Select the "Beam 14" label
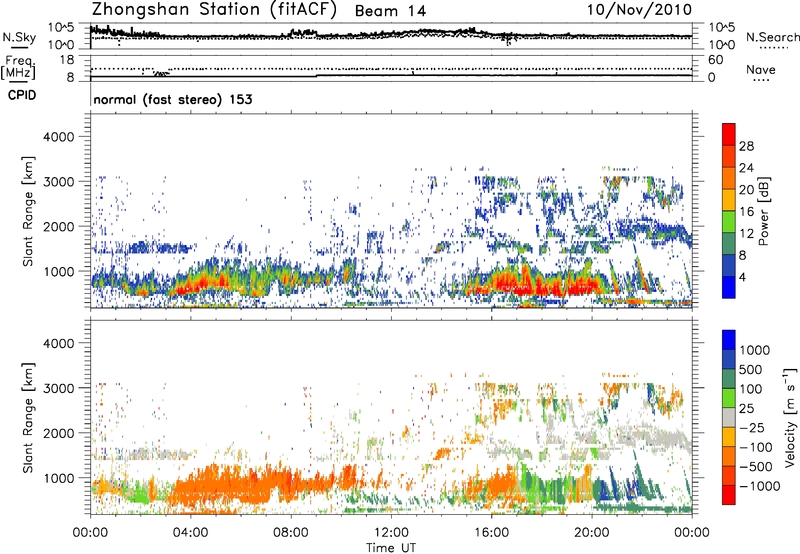The height and width of the screenshot is (554, 800). 390,11
